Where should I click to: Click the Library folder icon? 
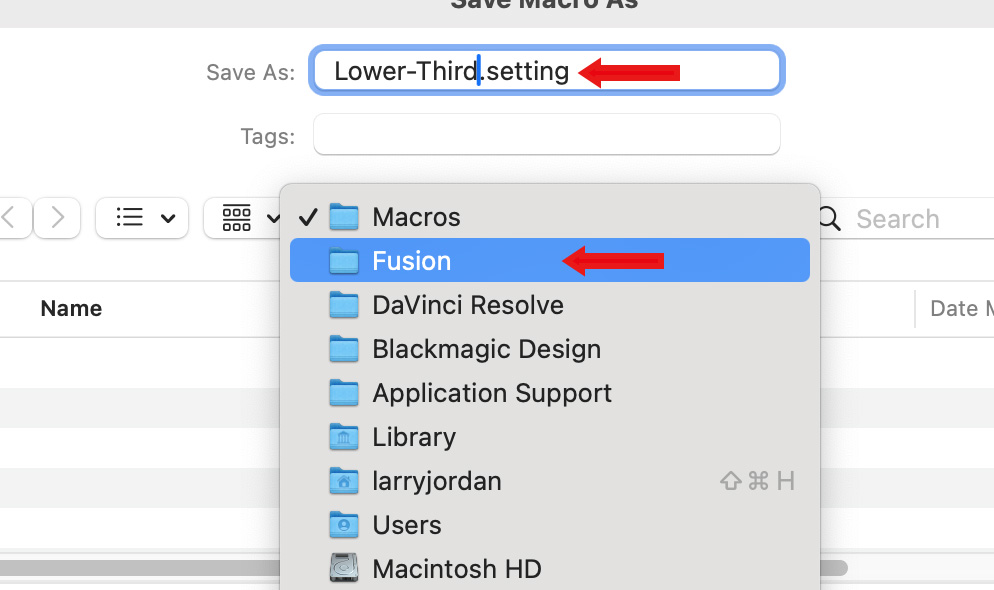(x=344, y=437)
